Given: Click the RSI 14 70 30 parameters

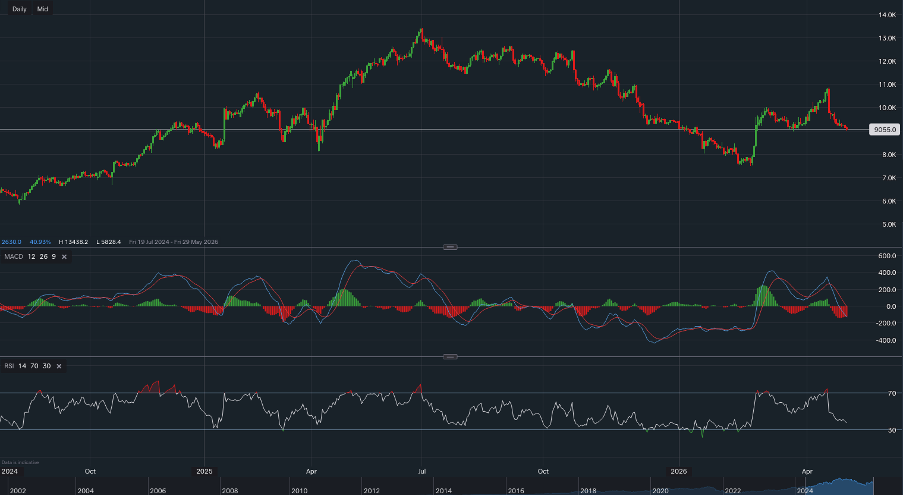Looking at the screenshot, I should (36, 366).
